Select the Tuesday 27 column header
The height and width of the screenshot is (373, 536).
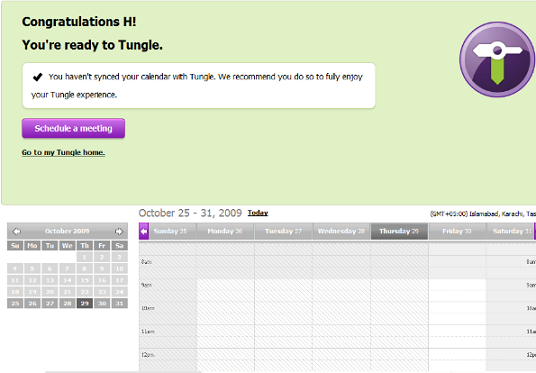click(283, 231)
